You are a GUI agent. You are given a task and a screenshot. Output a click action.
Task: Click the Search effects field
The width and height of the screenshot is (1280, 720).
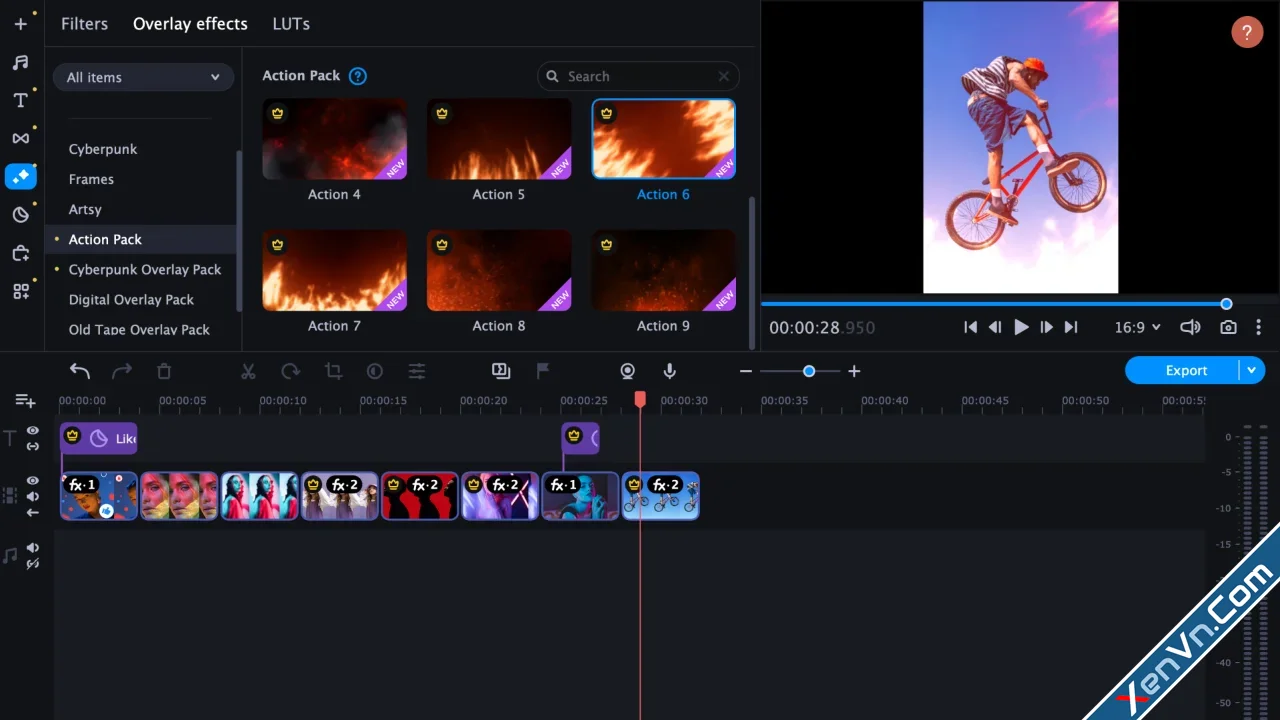click(638, 76)
